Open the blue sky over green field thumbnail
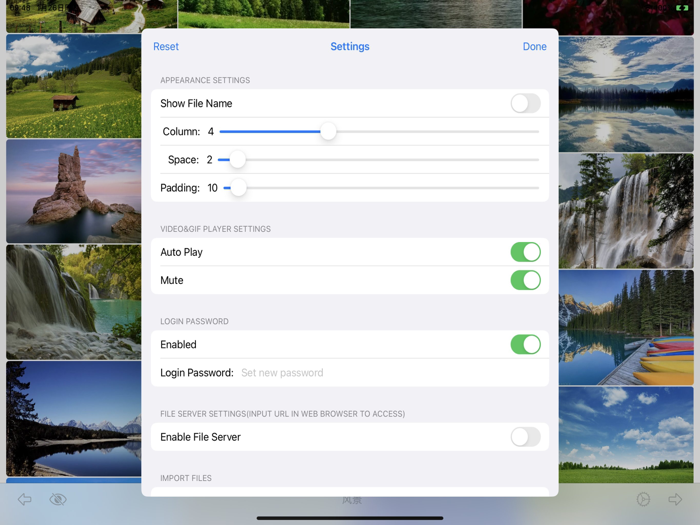700x525 pixels. coord(626,435)
